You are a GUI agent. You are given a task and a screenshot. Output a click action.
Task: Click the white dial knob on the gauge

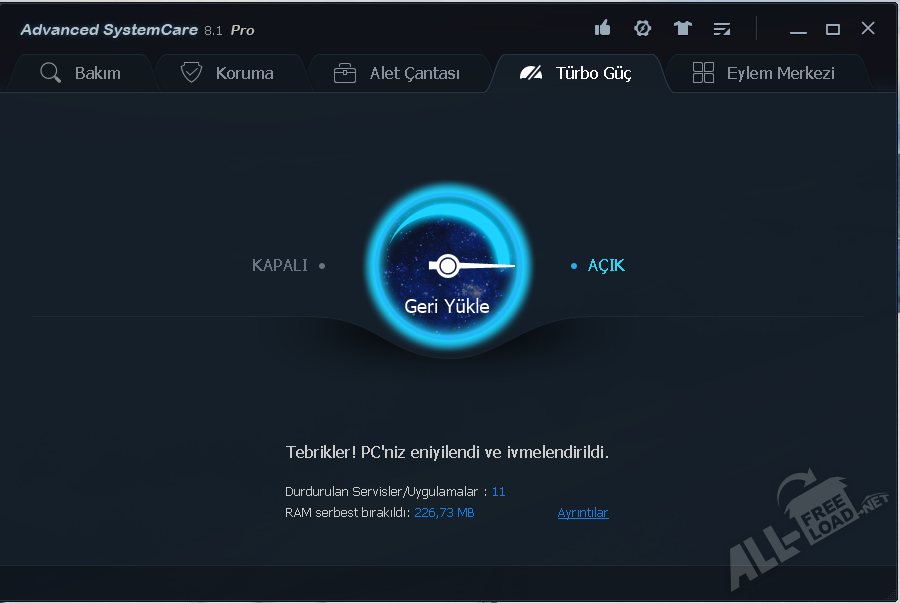pos(448,265)
